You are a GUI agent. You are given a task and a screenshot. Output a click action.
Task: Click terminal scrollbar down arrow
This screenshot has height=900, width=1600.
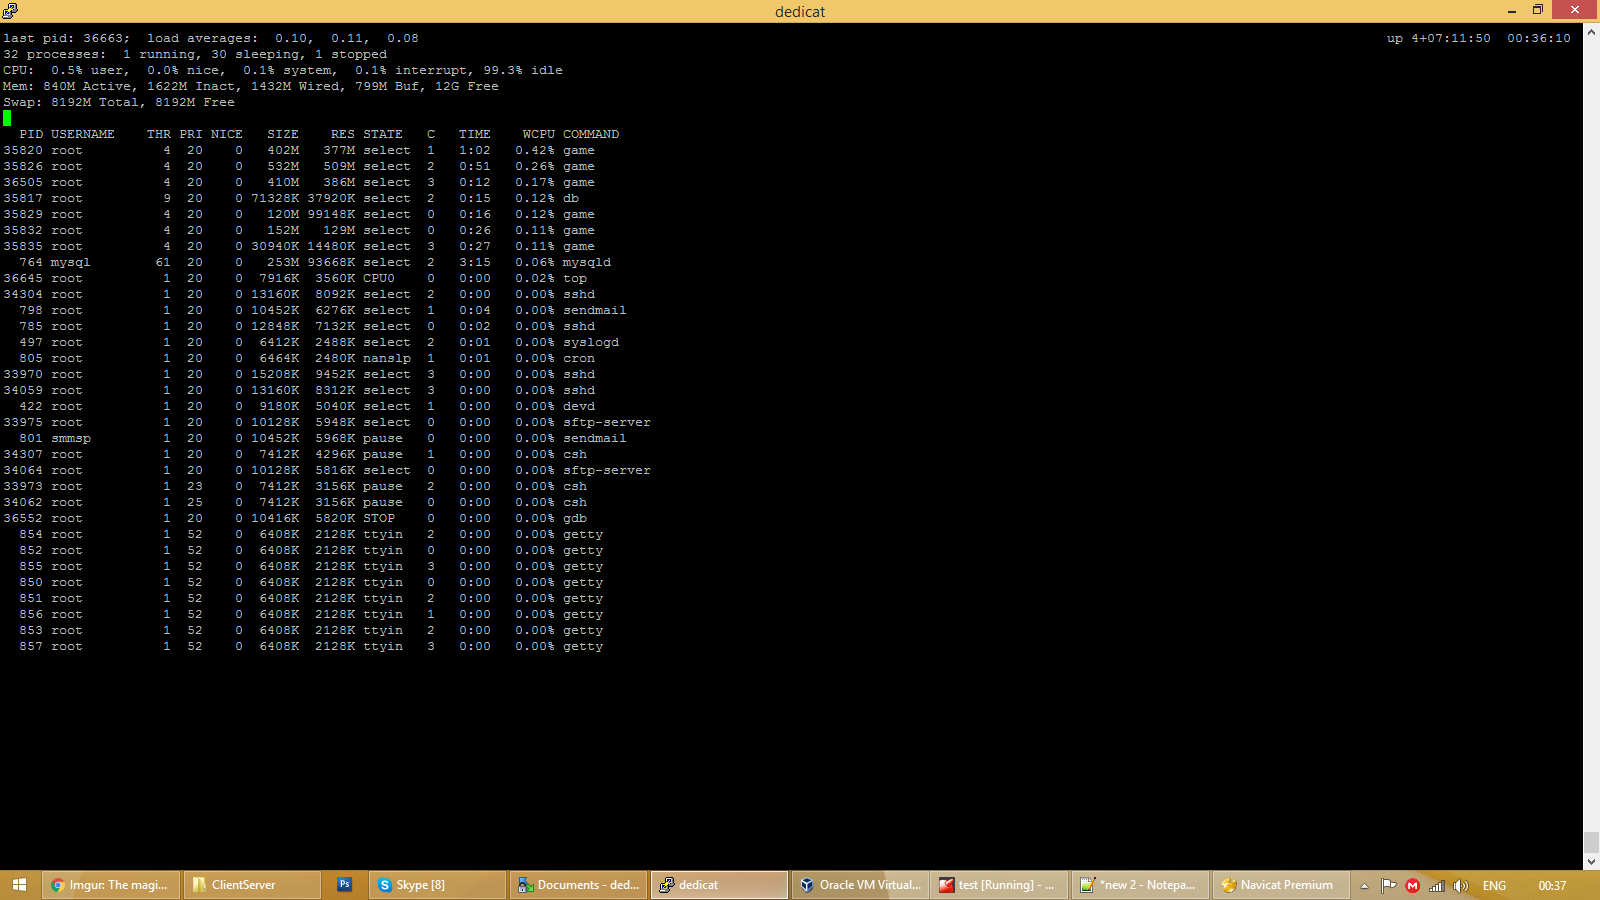1591,861
